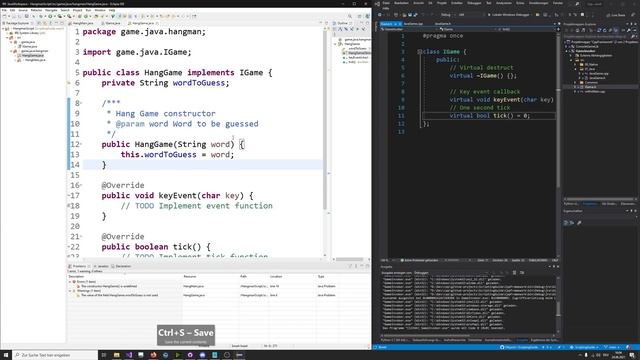Viewport: 640px width, 360px height.
Task: Expand JRE System Library in Package Explorer
Action: pyautogui.click(x=7, y=33)
